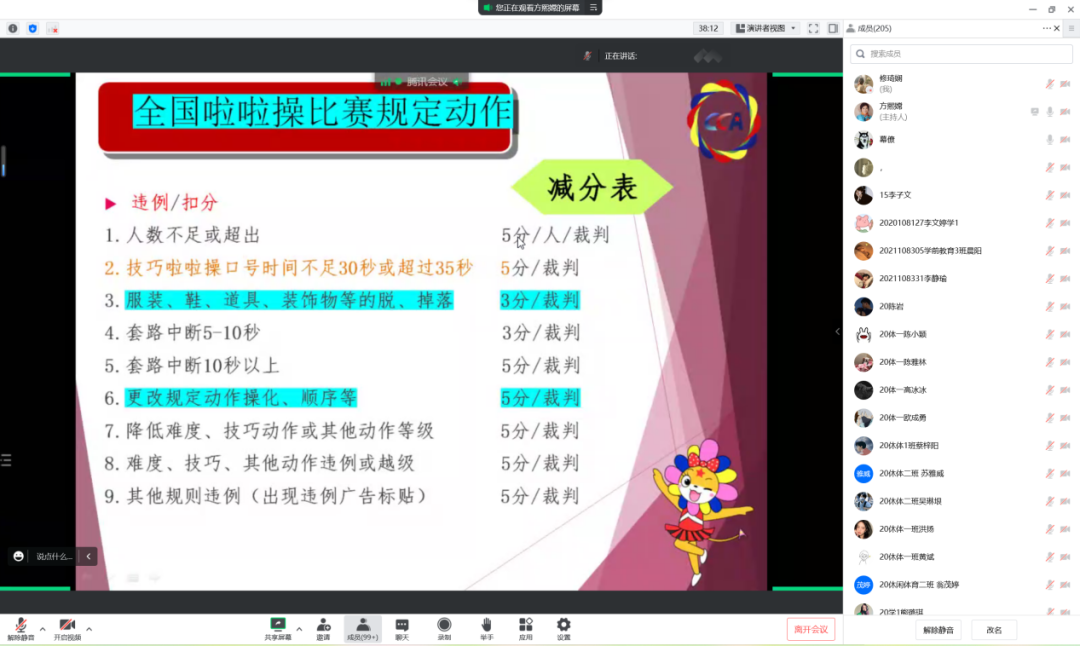Expand audio options arrow beside 解除静音
This screenshot has height=646, width=1080.
[x=42, y=629]
